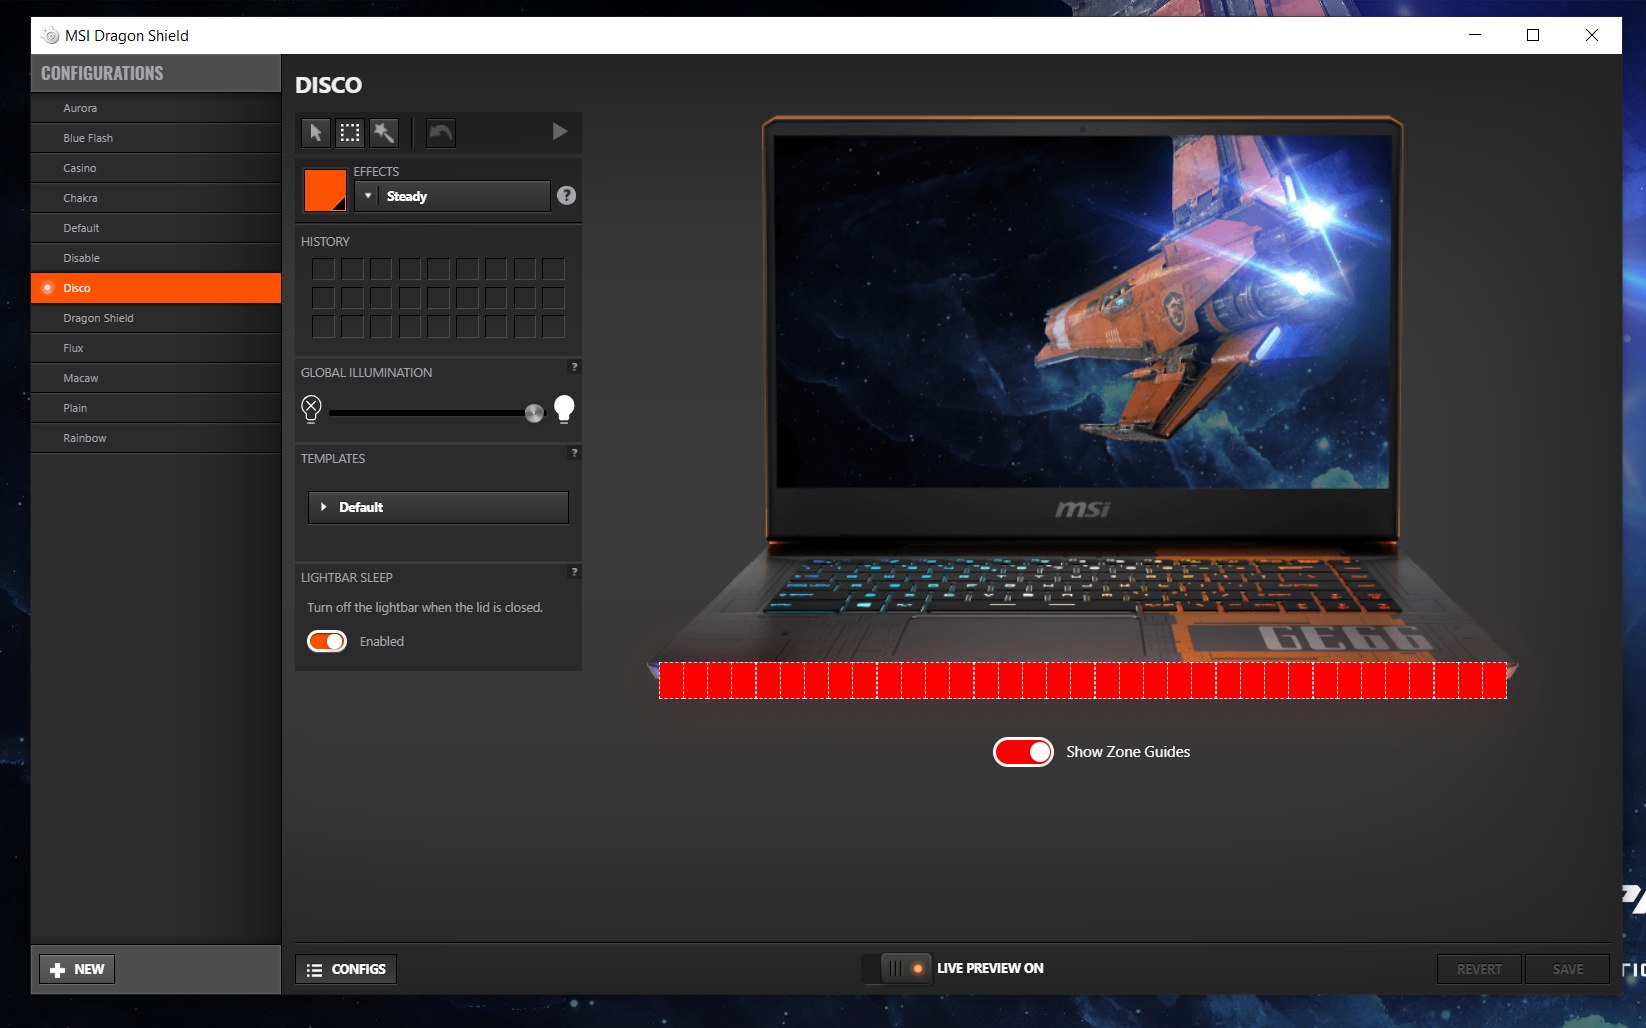Select the Aurora configuration
This screenshot has width=1646, height=1028.
[x=156, y=108]
